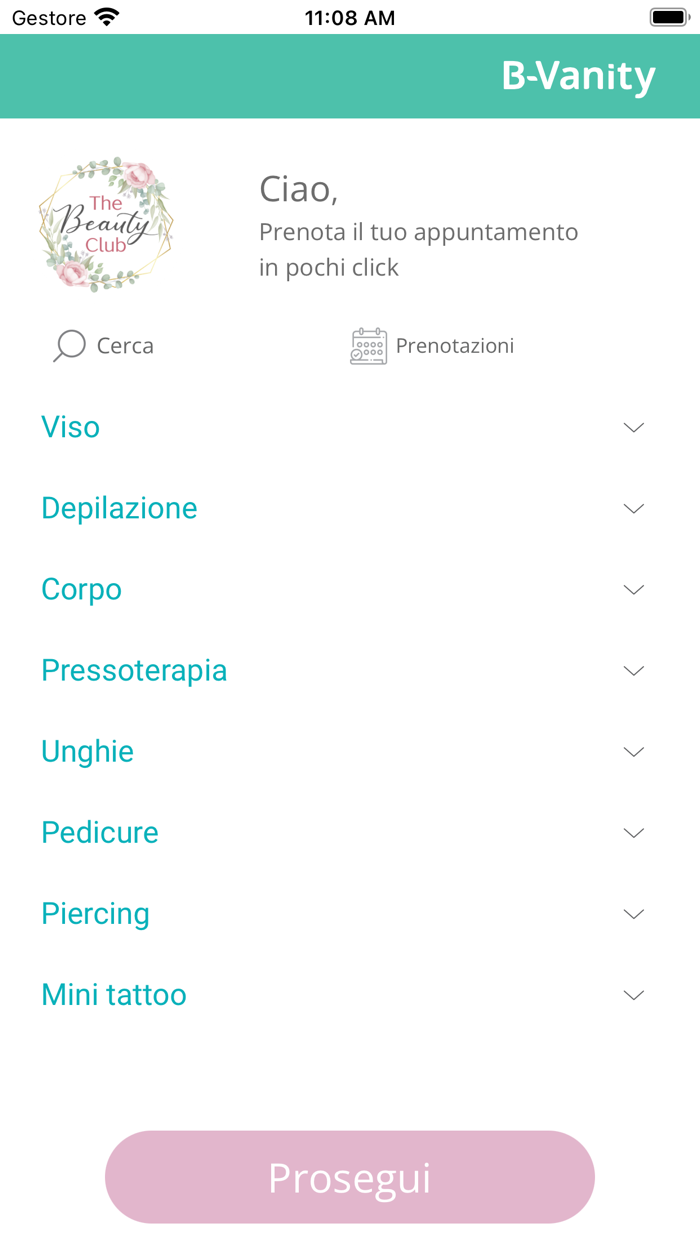Tap the Mini tattoo label
Image resolution: width=700 pixels, height=1244 pixels.
tap(113, 995)
